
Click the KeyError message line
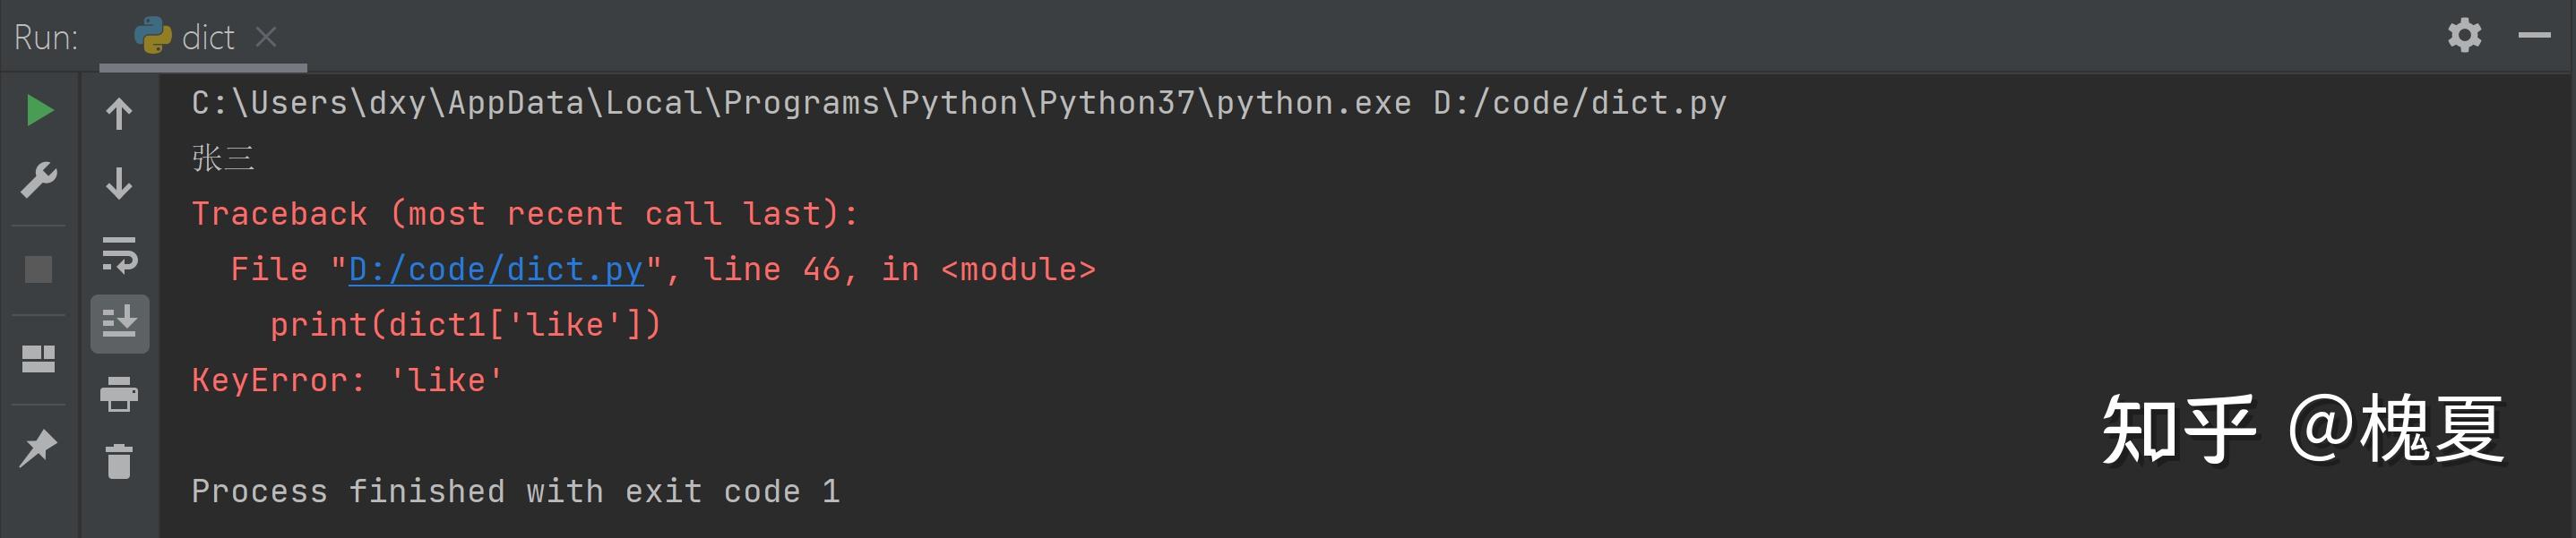pos(345,379)
